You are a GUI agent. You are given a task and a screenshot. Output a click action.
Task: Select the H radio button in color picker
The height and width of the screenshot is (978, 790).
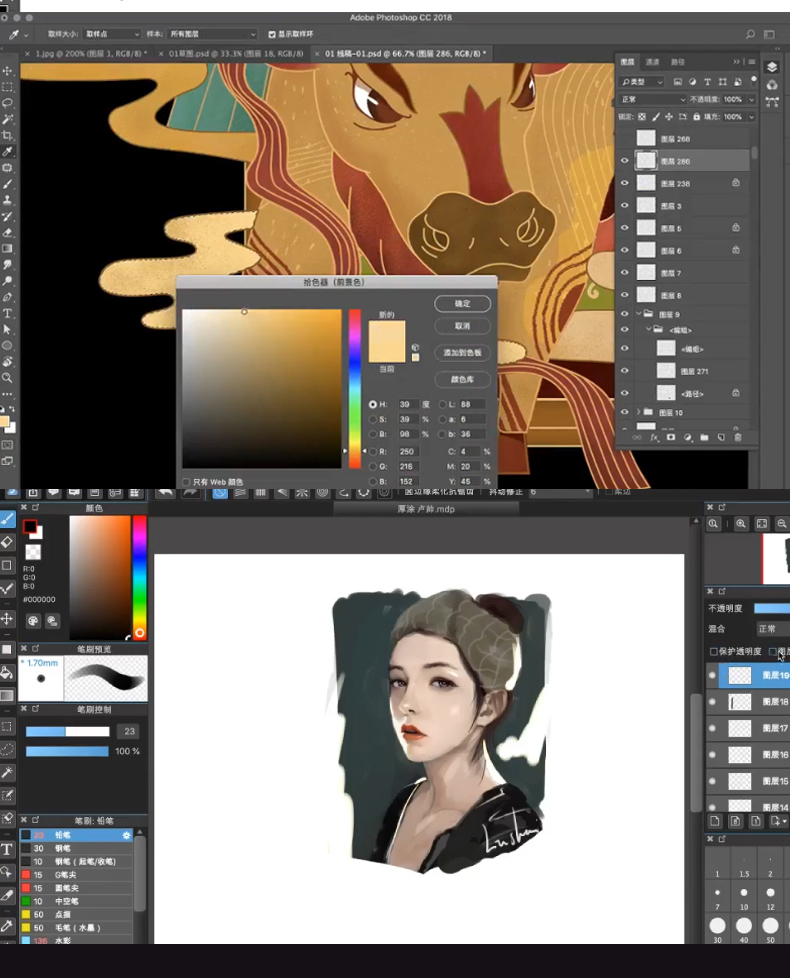tap(373, 404)
